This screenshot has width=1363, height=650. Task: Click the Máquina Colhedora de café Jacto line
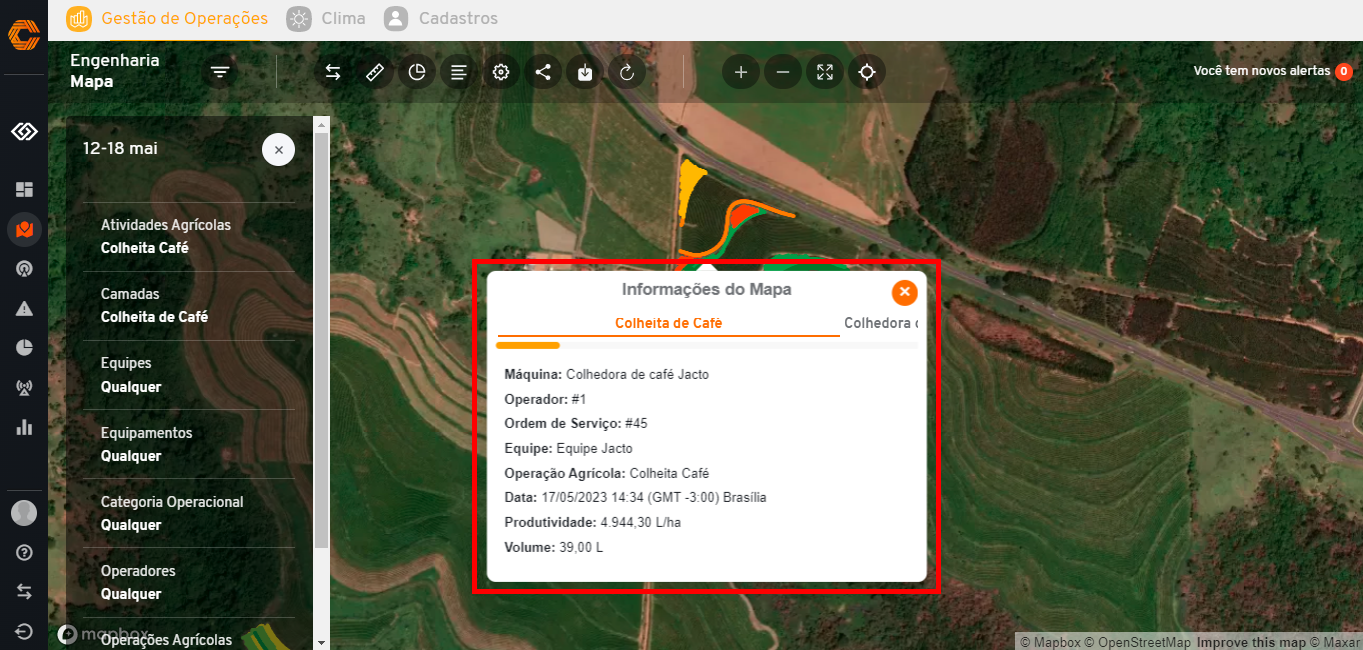click(607, 374)
